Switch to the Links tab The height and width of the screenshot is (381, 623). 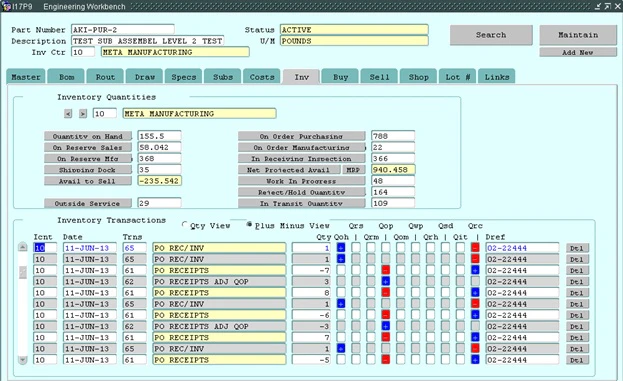[x=497, y=77]
